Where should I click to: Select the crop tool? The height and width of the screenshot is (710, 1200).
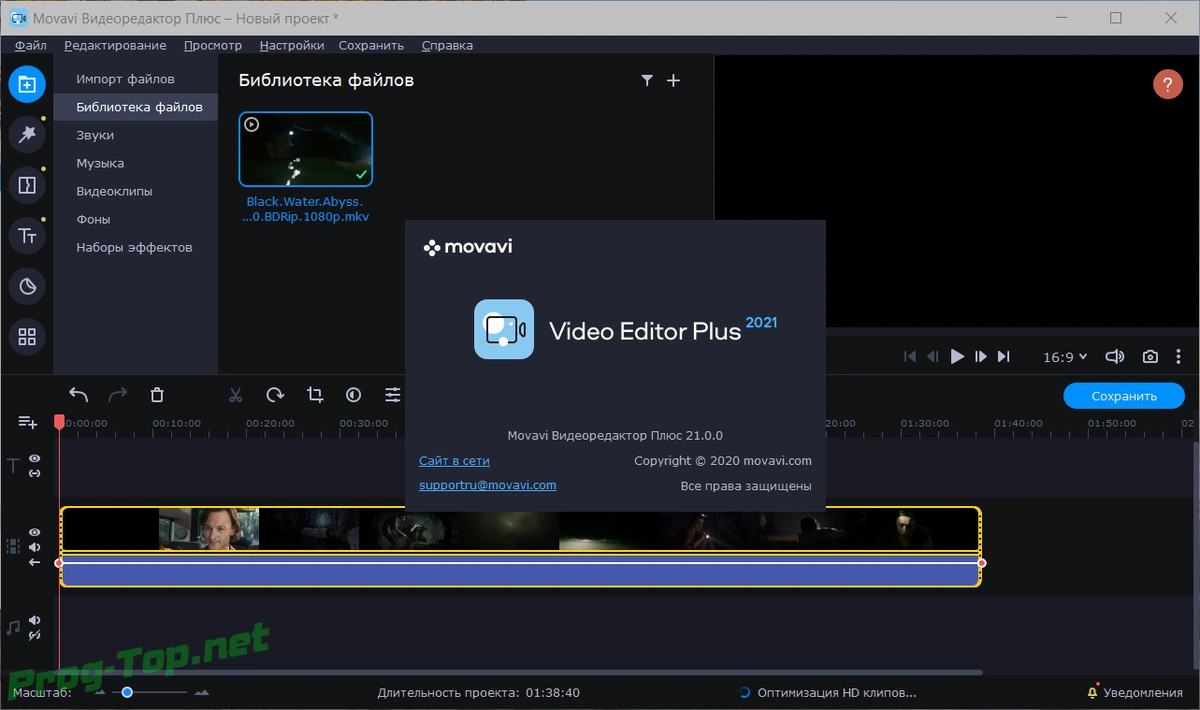point(315,395)
